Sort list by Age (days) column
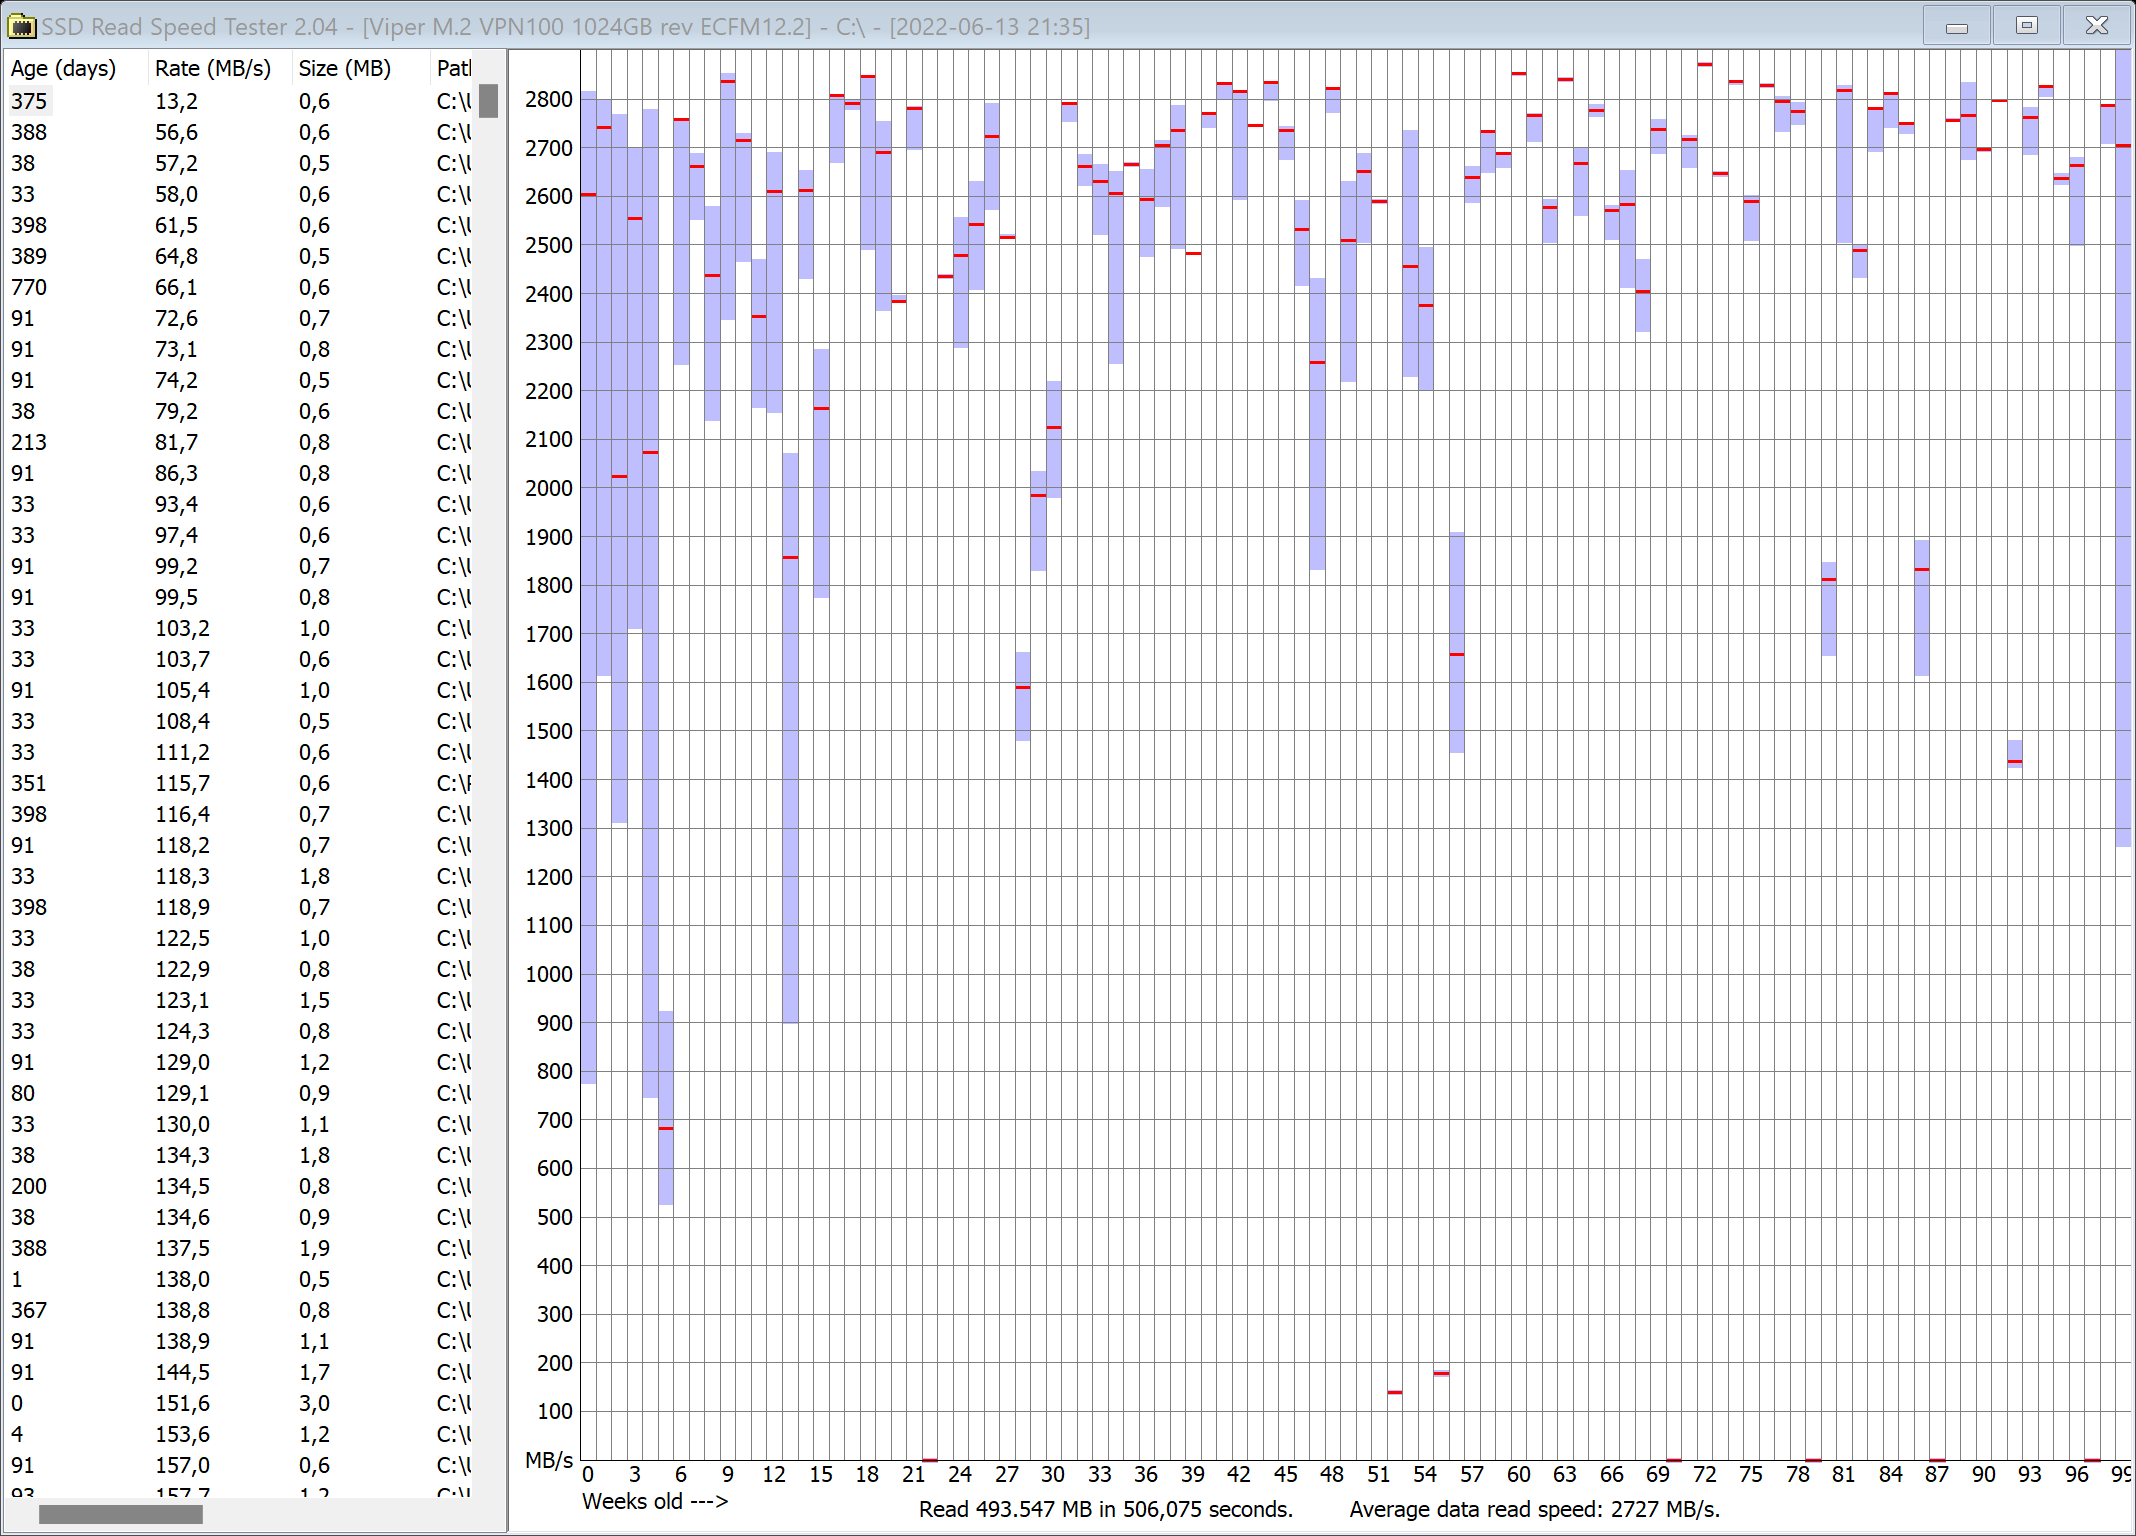 click(x=64, y=68)
